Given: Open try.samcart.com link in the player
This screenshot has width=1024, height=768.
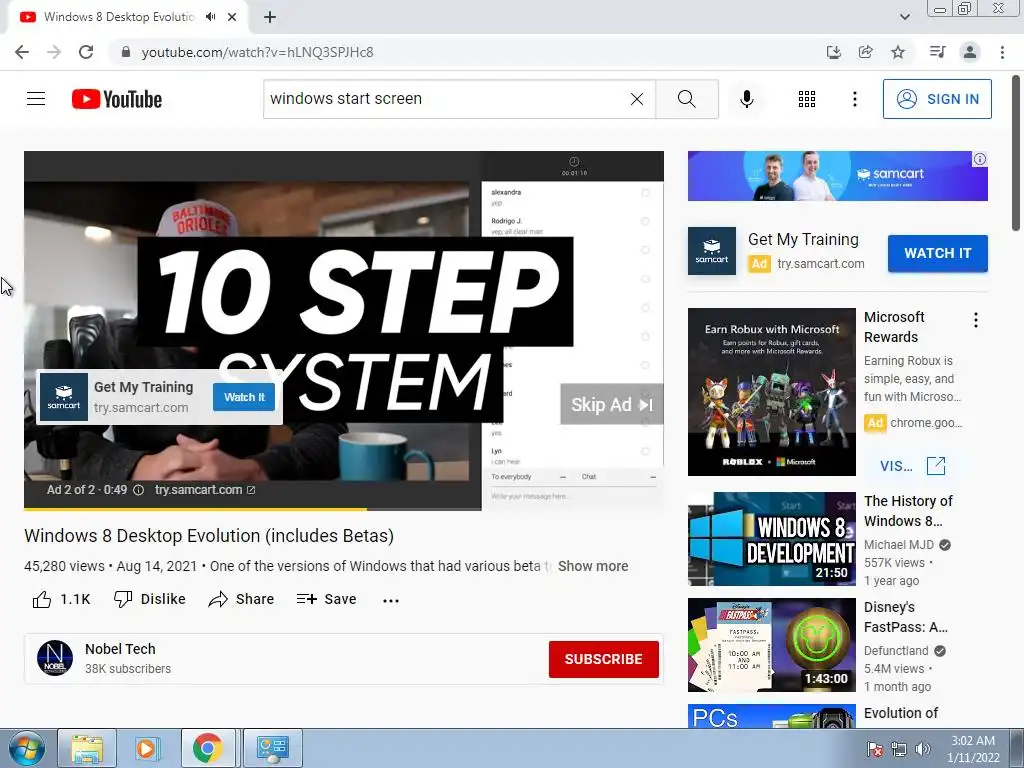Looking at the screenshot, I should [x=204, y=490].
